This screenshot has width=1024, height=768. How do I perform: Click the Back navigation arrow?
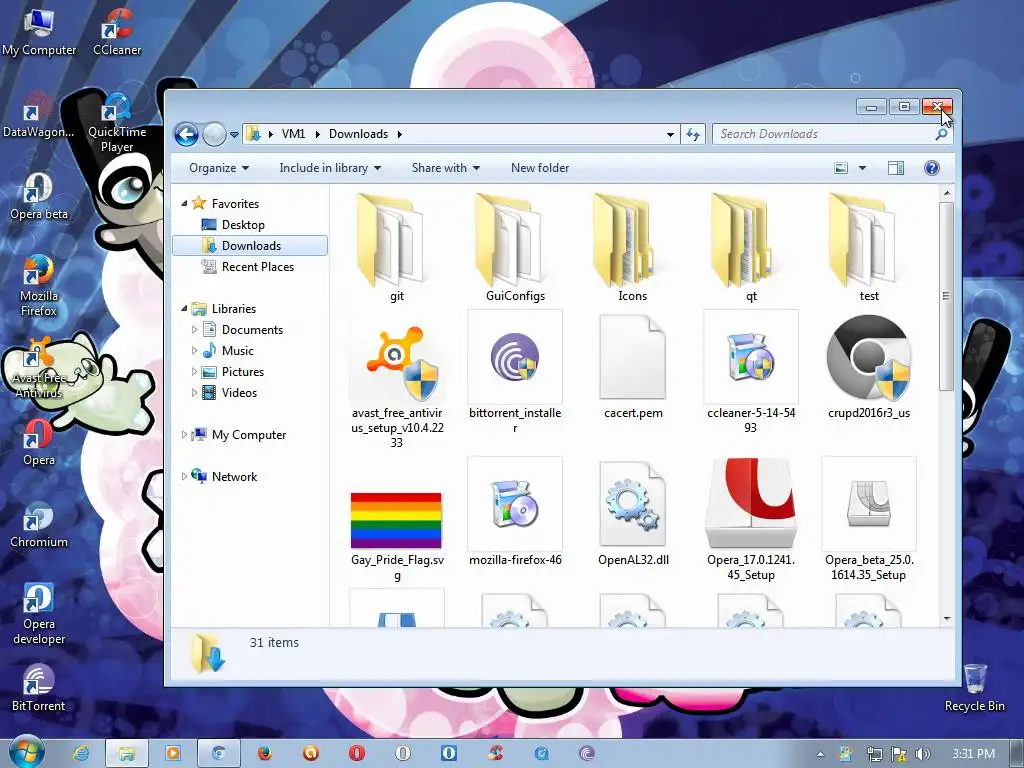pyautogui.click(x=186, y=135)
